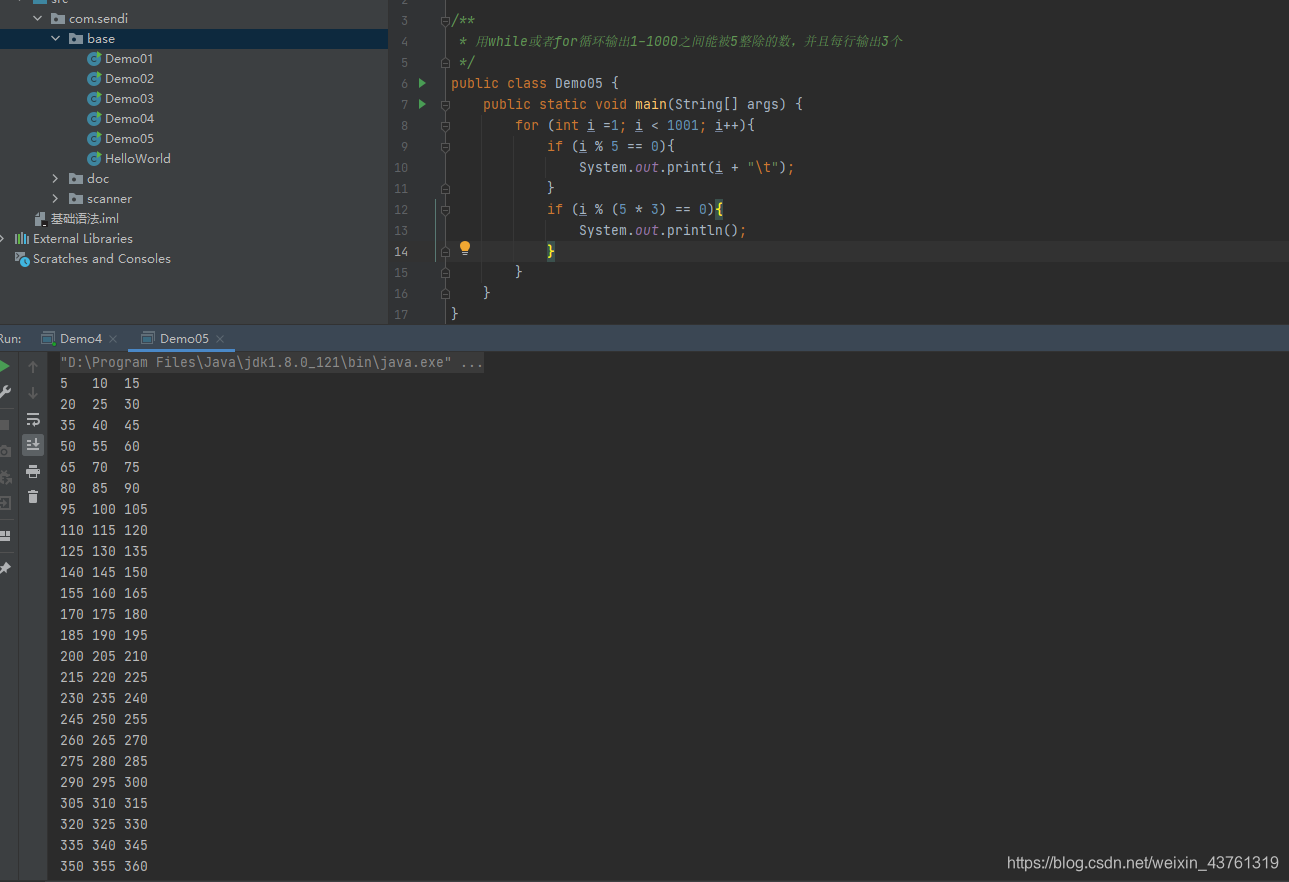
Task: Open Demo01 in the project tree
Action: click(x=129, y=59)
